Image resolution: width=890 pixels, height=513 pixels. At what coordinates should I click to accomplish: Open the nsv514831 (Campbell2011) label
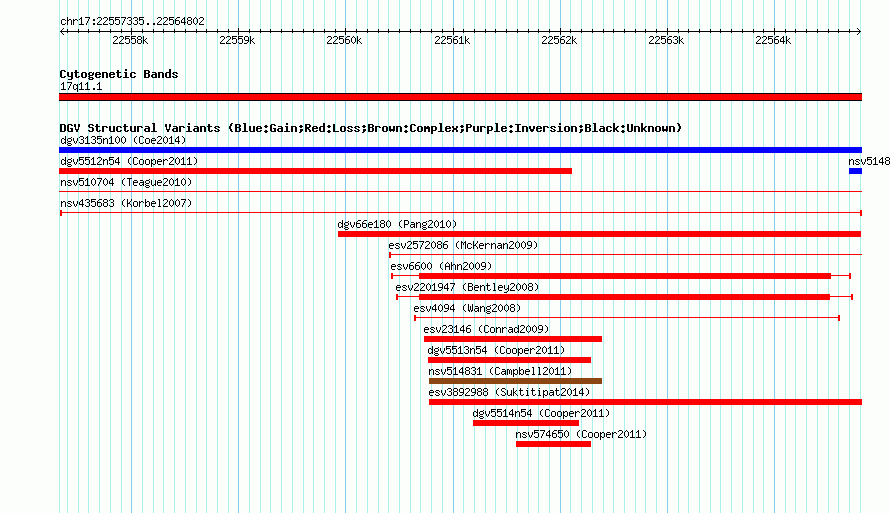pos(500,371)
